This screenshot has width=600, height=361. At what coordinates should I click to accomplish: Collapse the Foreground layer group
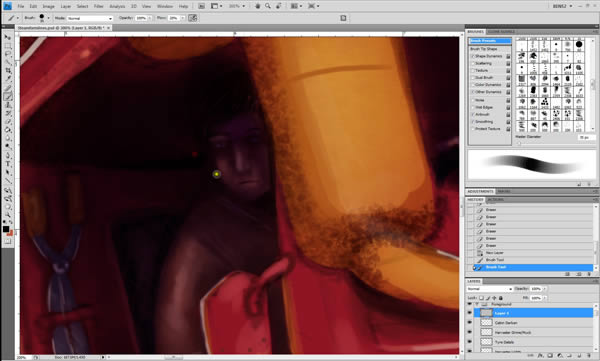click(x=477, y=304)
